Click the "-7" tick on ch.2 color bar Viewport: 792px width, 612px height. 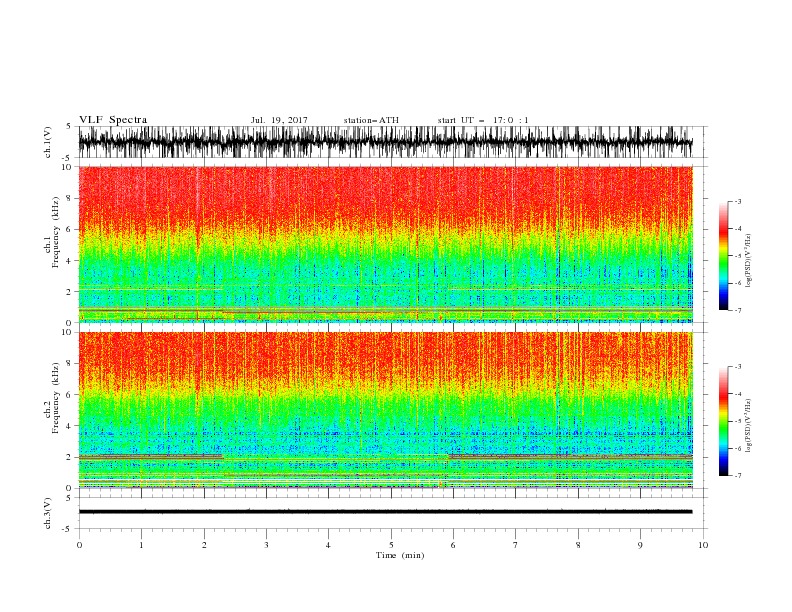(x=738, y=476)
